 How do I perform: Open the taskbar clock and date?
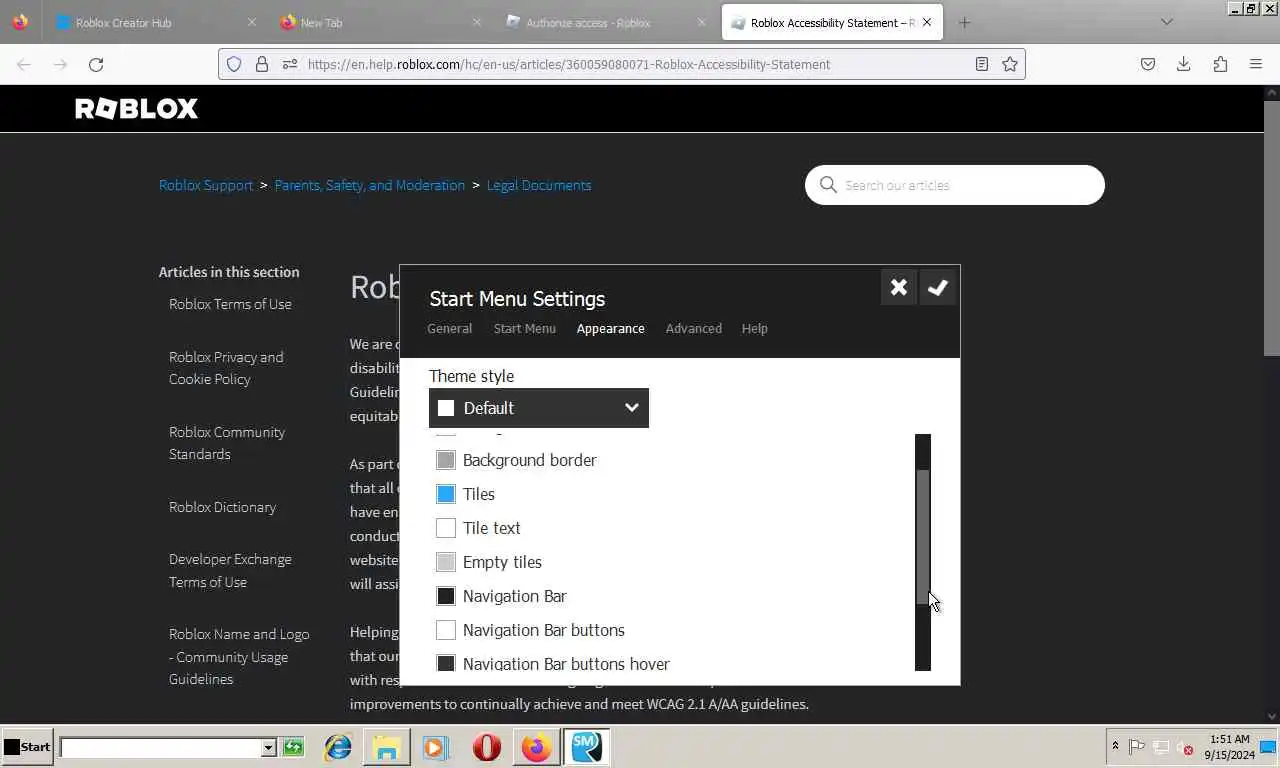[x=1229, y=747]
